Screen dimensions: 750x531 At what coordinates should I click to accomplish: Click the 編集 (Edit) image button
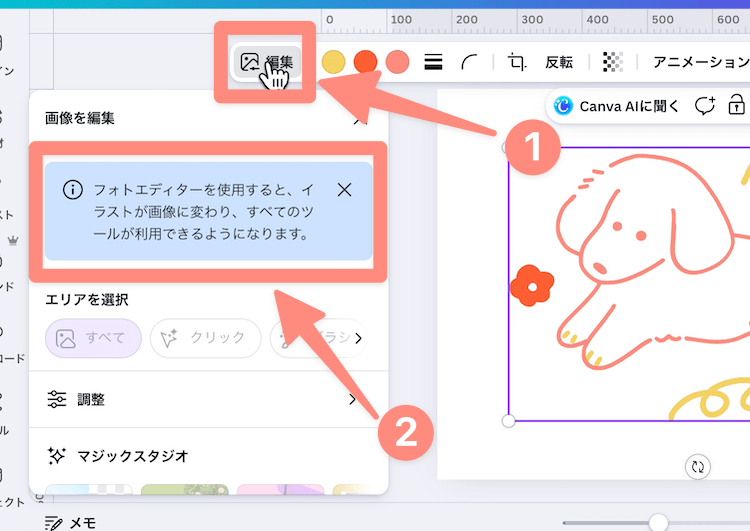pos(266,62)
